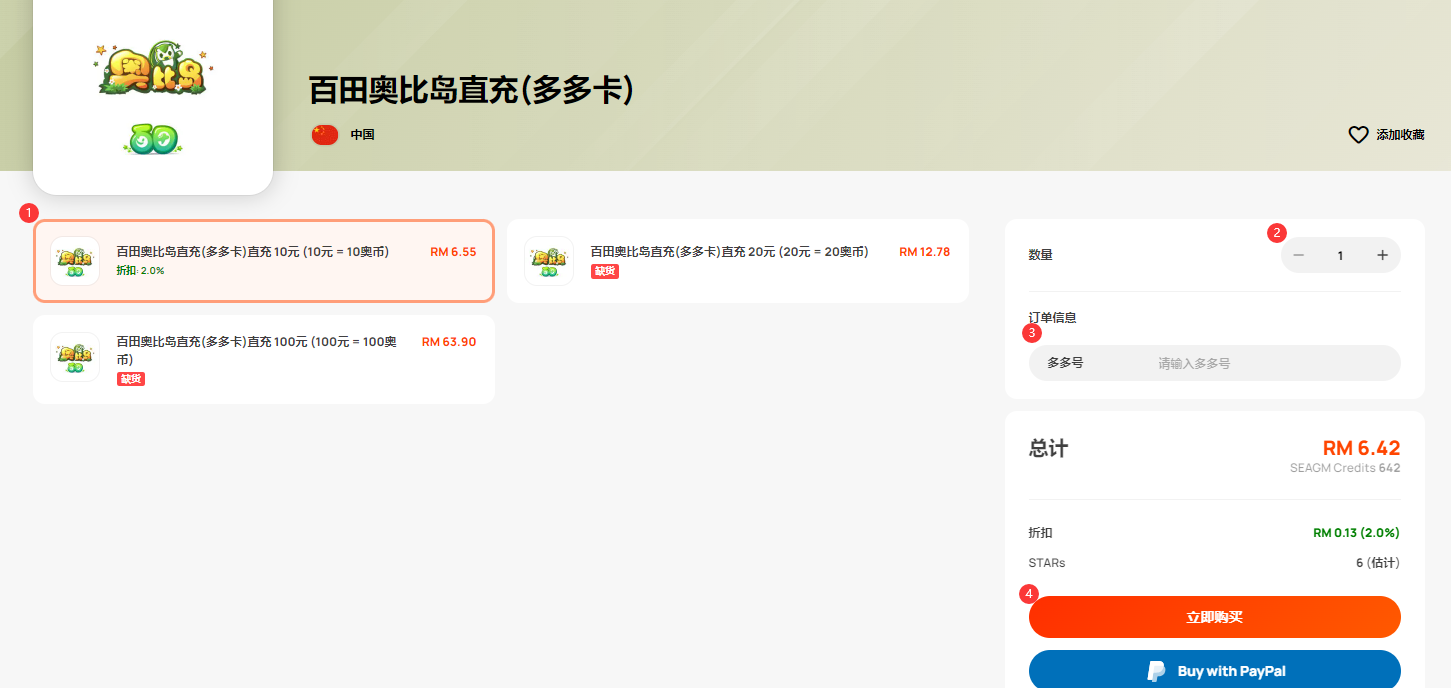The image size is (1451, 688).
Task: Click the RM 0.13 (2.0%) discount value
Action: click(1356, 533)
